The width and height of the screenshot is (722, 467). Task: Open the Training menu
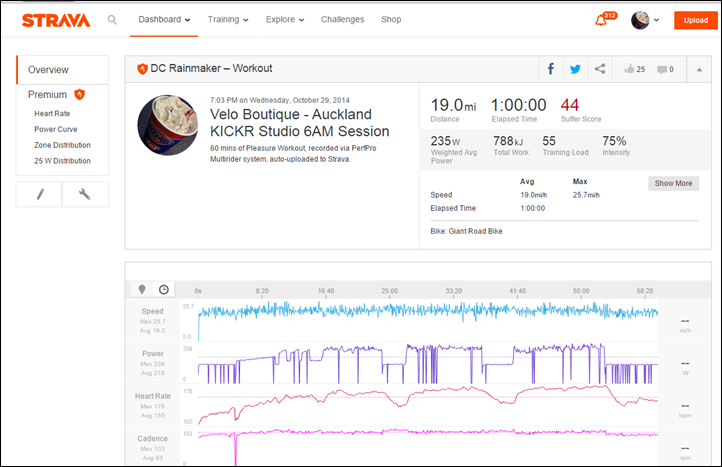pyautogui.click(x=228, y=19)
